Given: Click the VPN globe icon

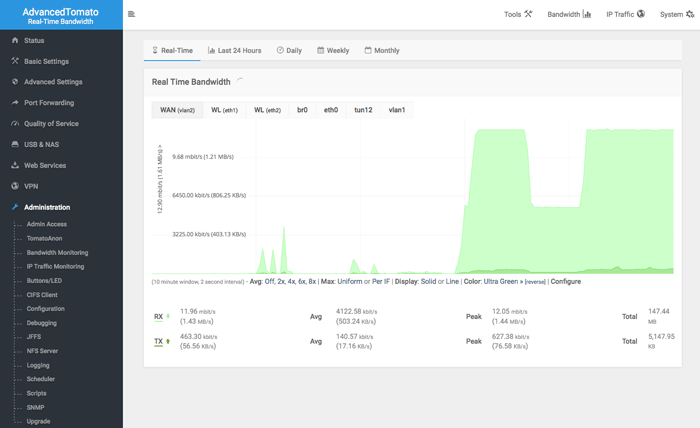Looking at the screenshot, I should point(15,186).
